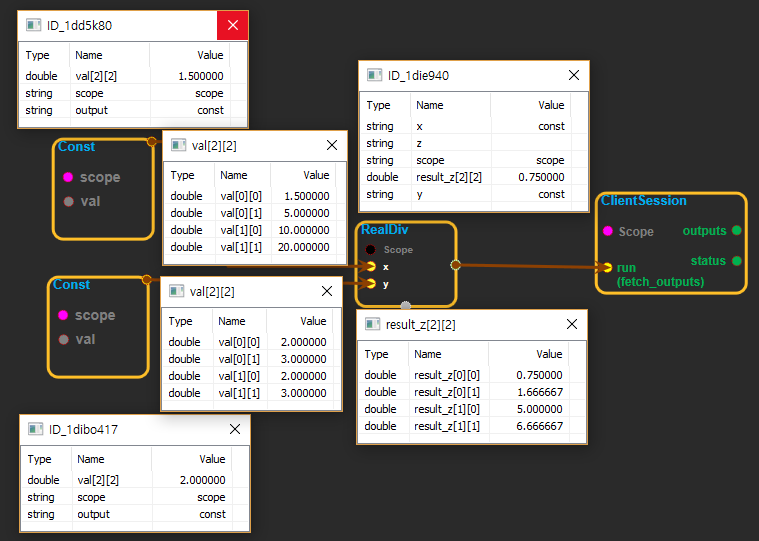Click the Type column header in ID_1dibo417
Image resolution: width=759 pixels, height=541 pixels.
point(39,459)
